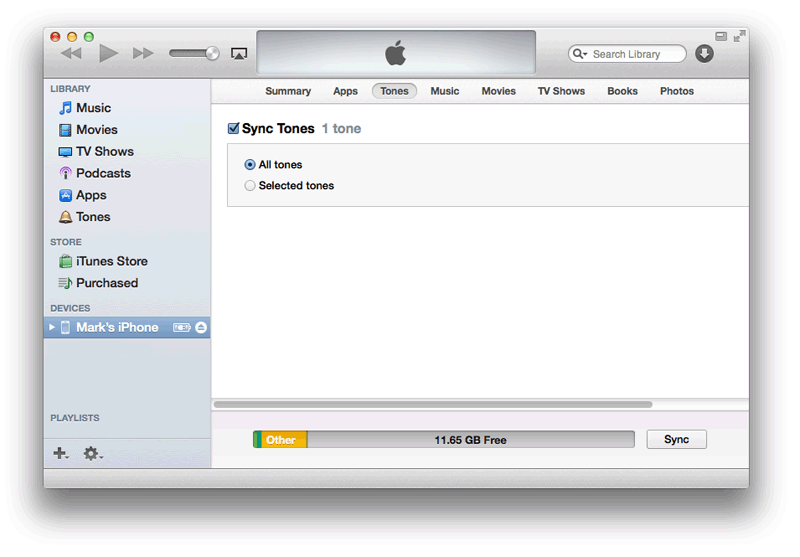Image resolution: width=800 pixels, height=557 pixels.
Task: Switch to the Photos tab
Action: point(676,91)
